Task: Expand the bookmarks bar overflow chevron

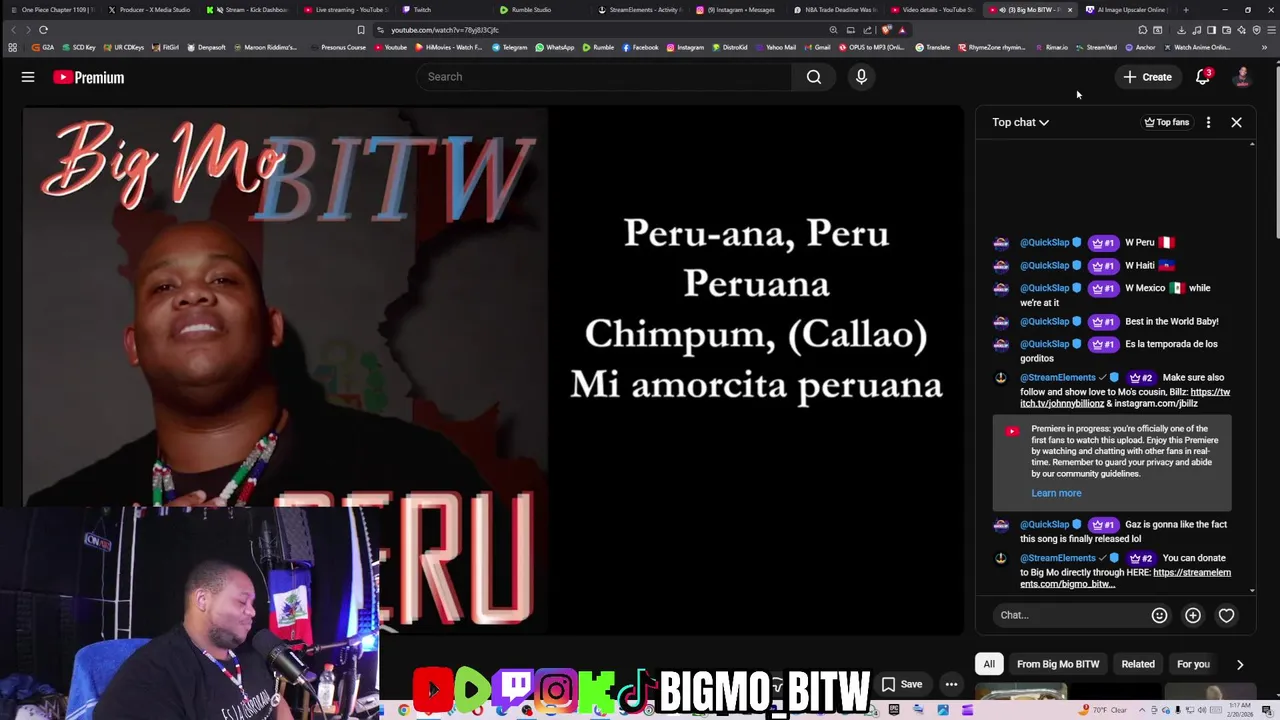Action: (x=1265, y=47)
